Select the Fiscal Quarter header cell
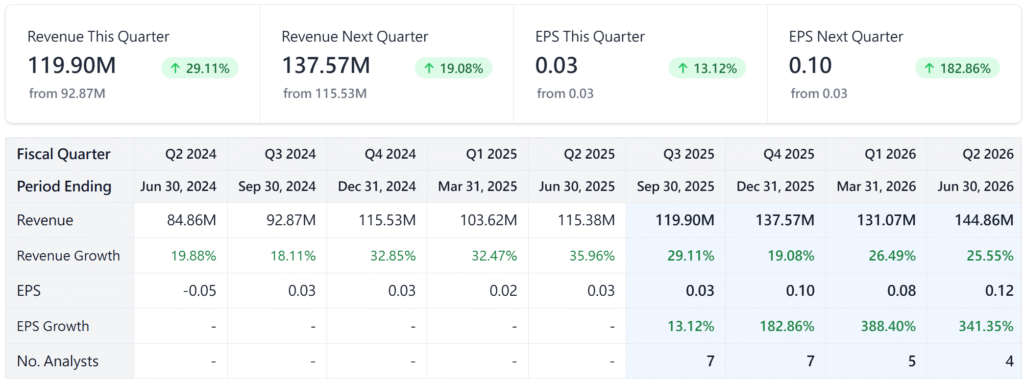The width and height of the screenshot is (1024, 379). tap(70, 154)
